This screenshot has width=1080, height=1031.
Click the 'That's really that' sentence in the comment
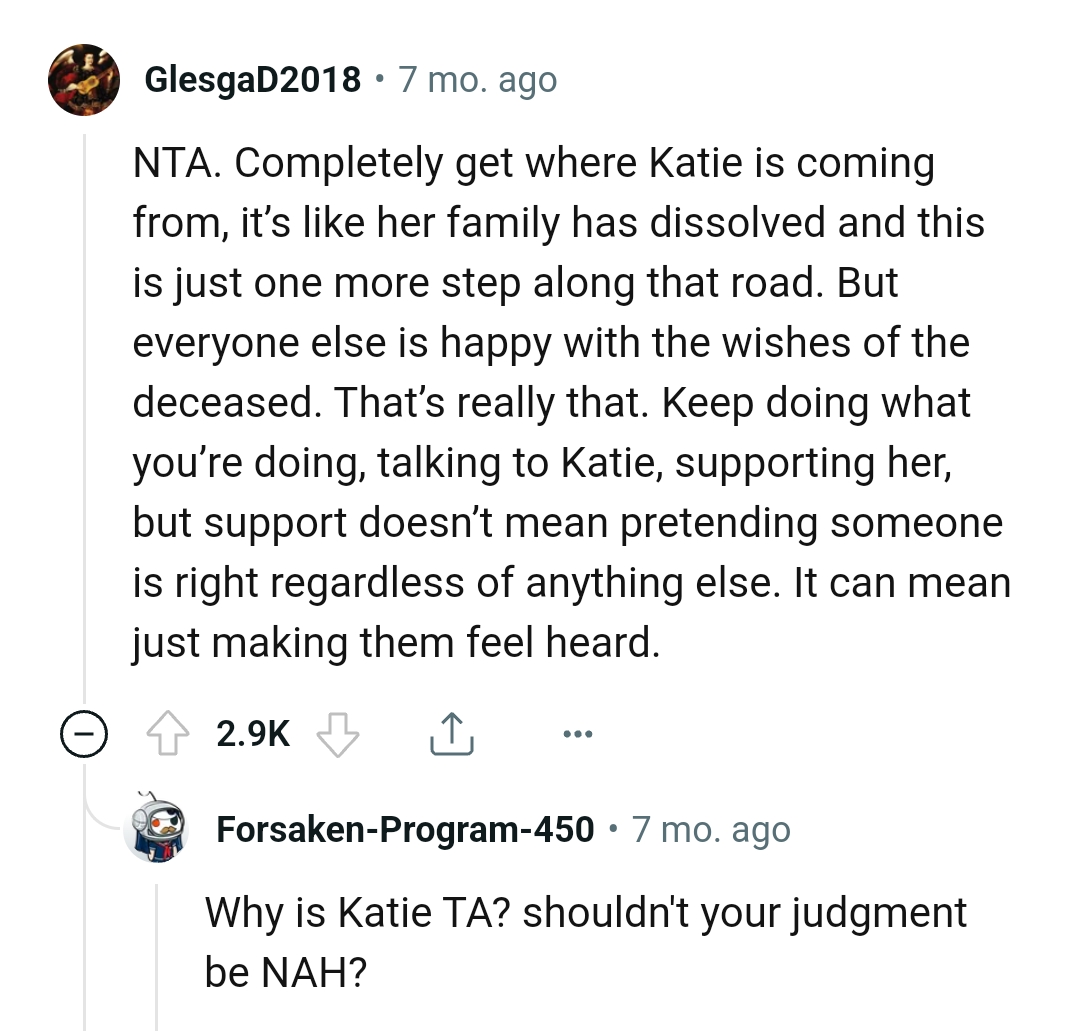(x=491, y=404)
